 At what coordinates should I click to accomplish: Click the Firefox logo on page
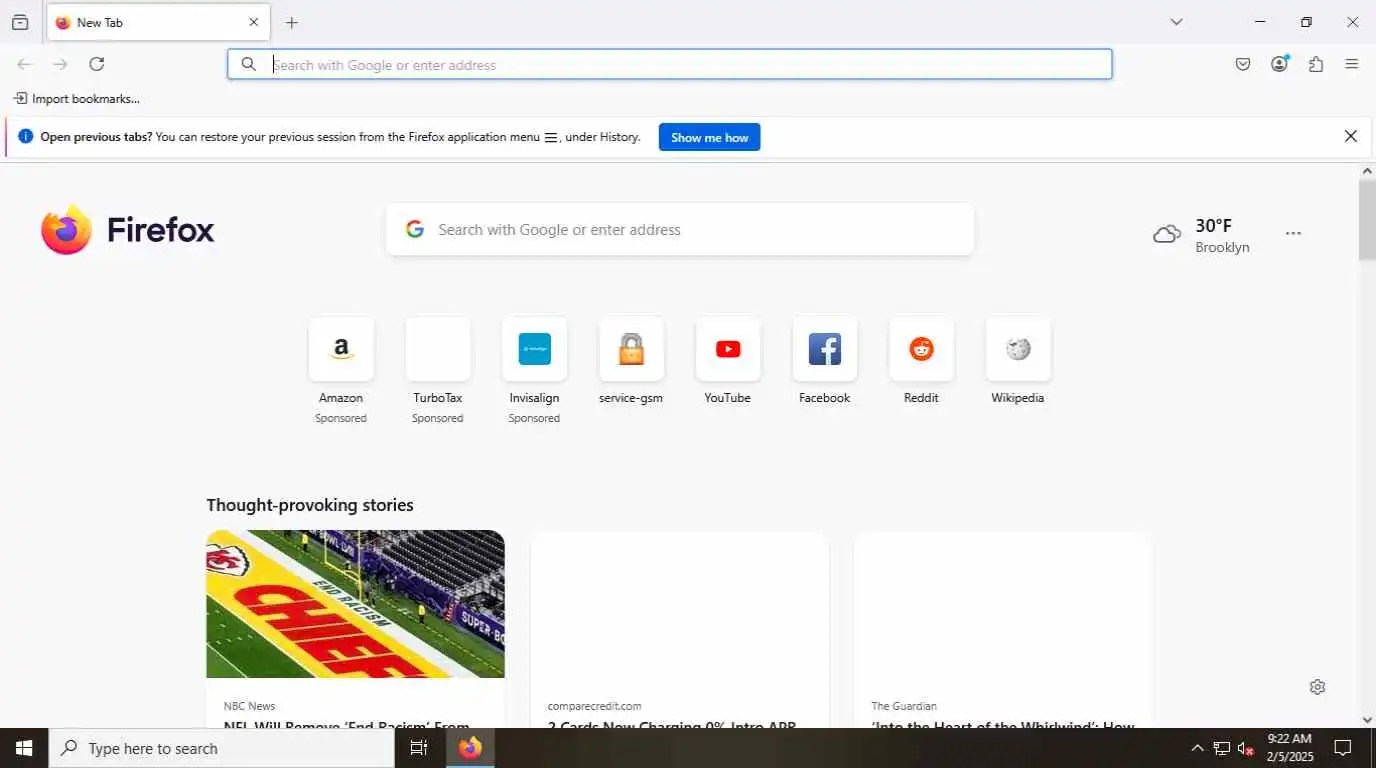click(127, 230)
